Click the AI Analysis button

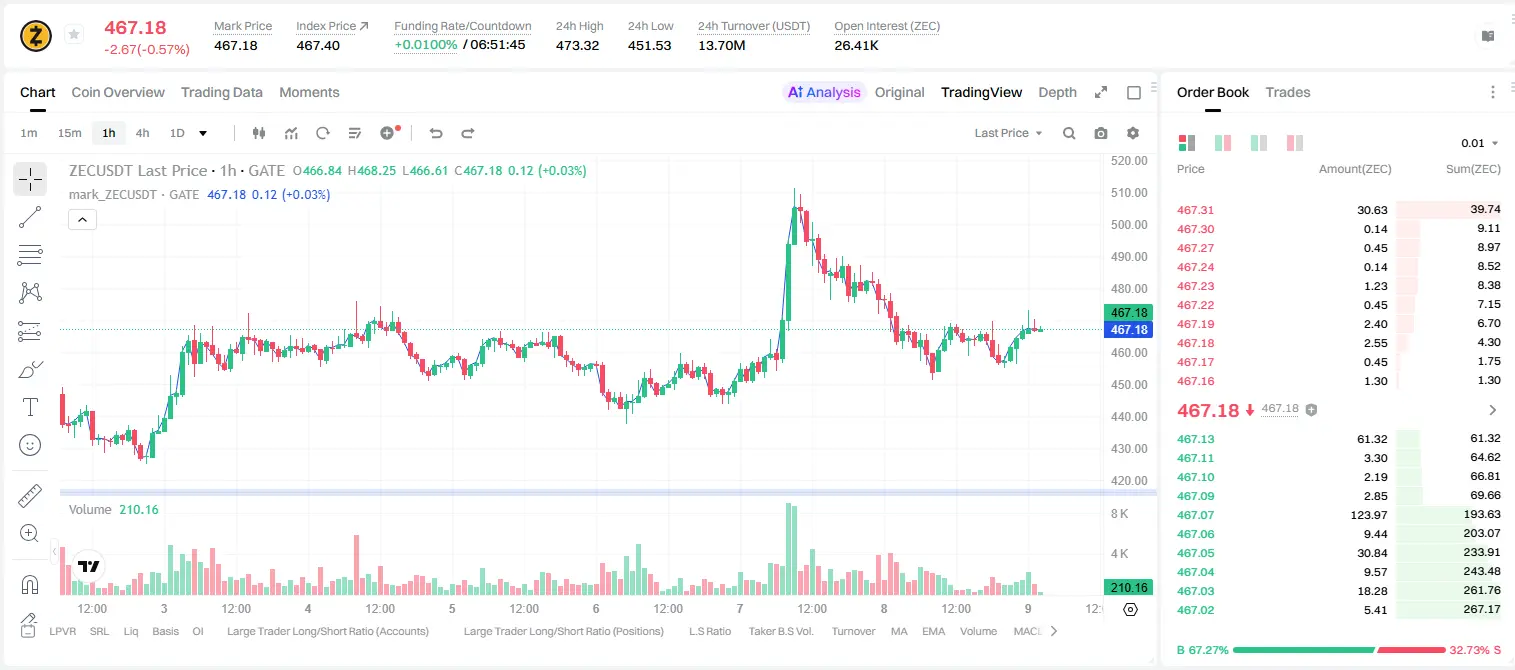click(x=824, y=92)
